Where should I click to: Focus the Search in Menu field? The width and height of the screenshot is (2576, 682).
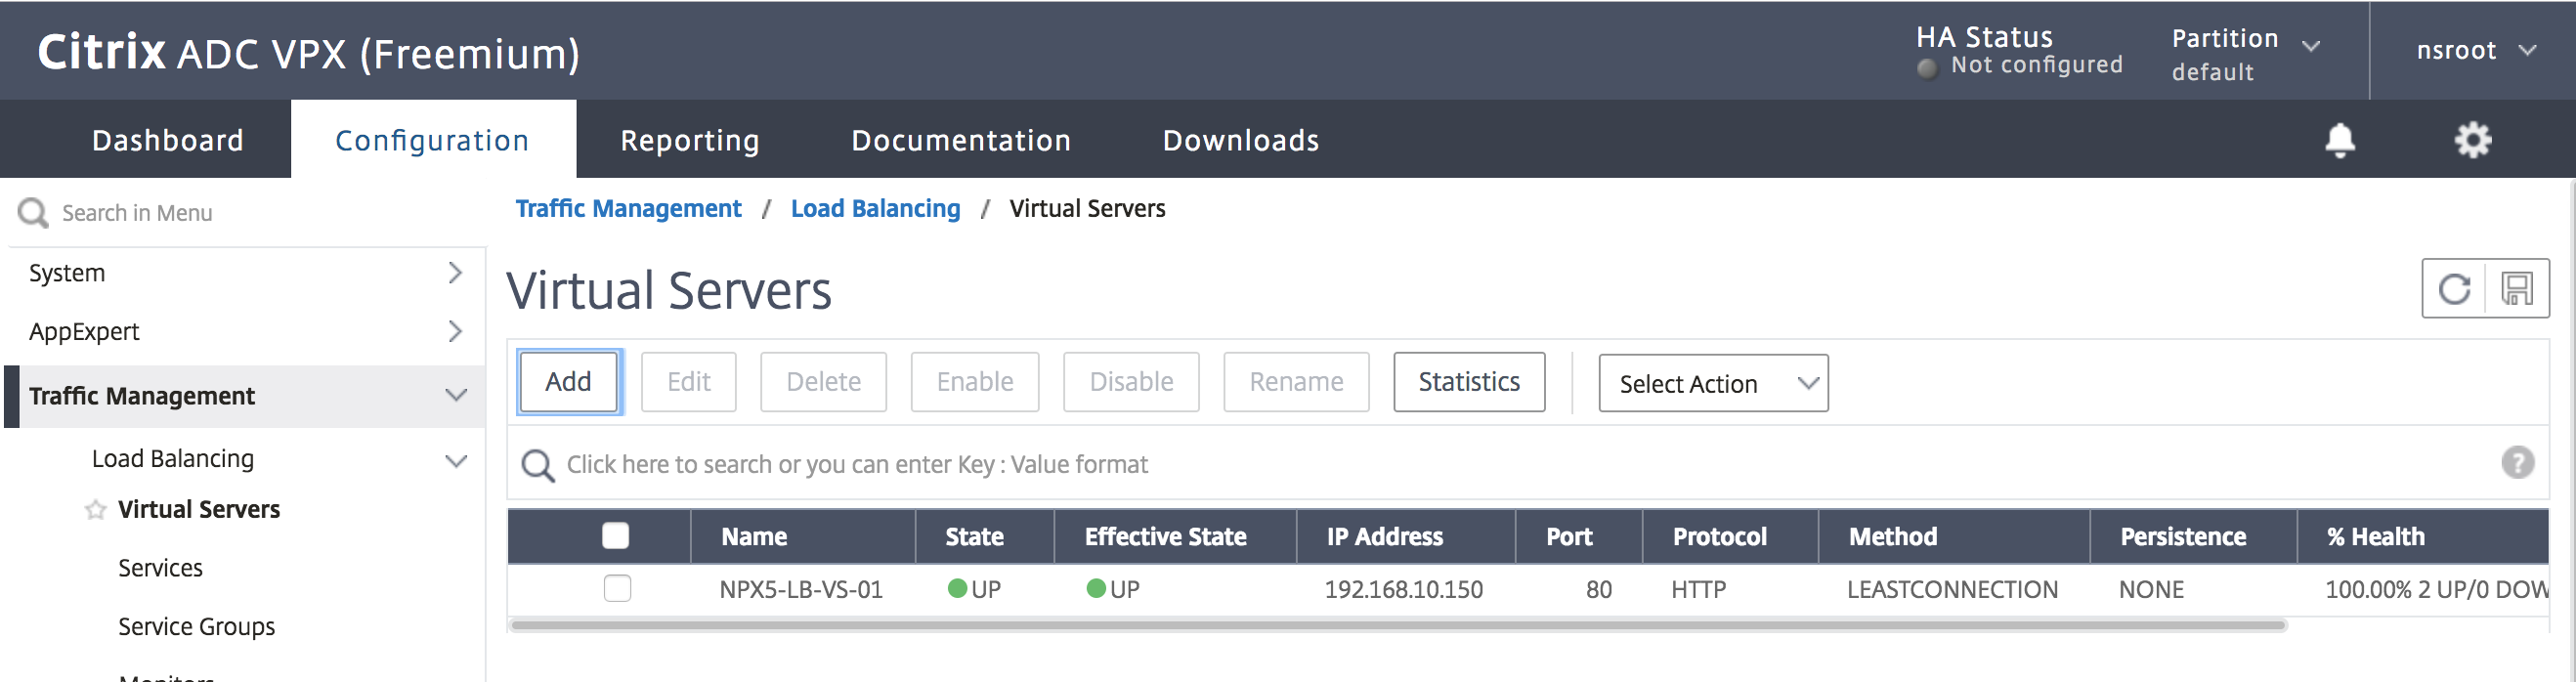246,212
